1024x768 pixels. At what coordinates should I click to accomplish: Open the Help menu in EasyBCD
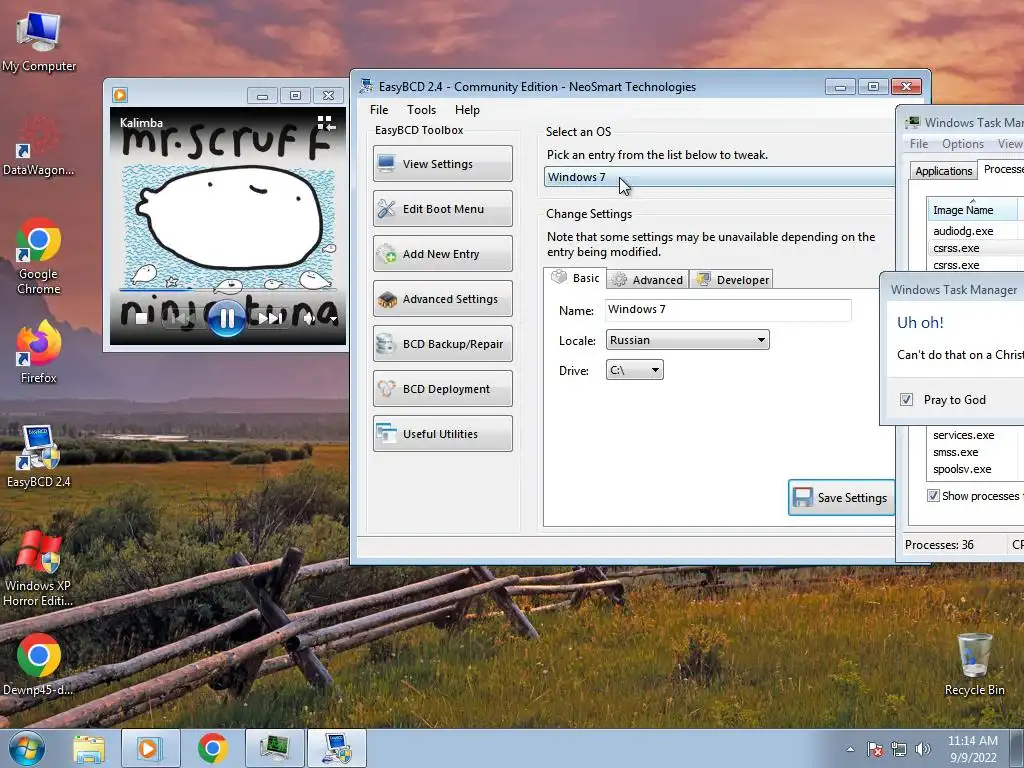[467, 110]
